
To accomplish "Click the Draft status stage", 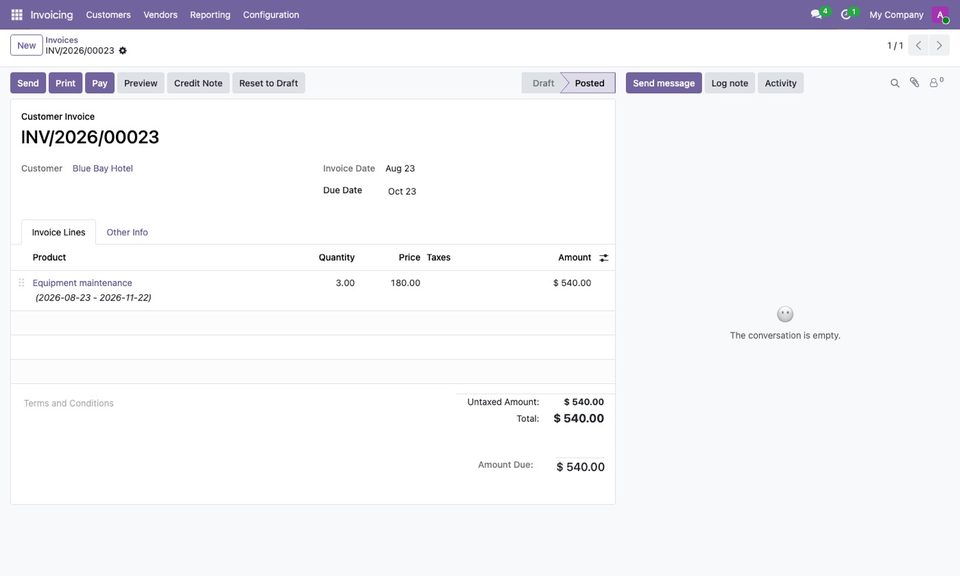I will tap(542, 83).
